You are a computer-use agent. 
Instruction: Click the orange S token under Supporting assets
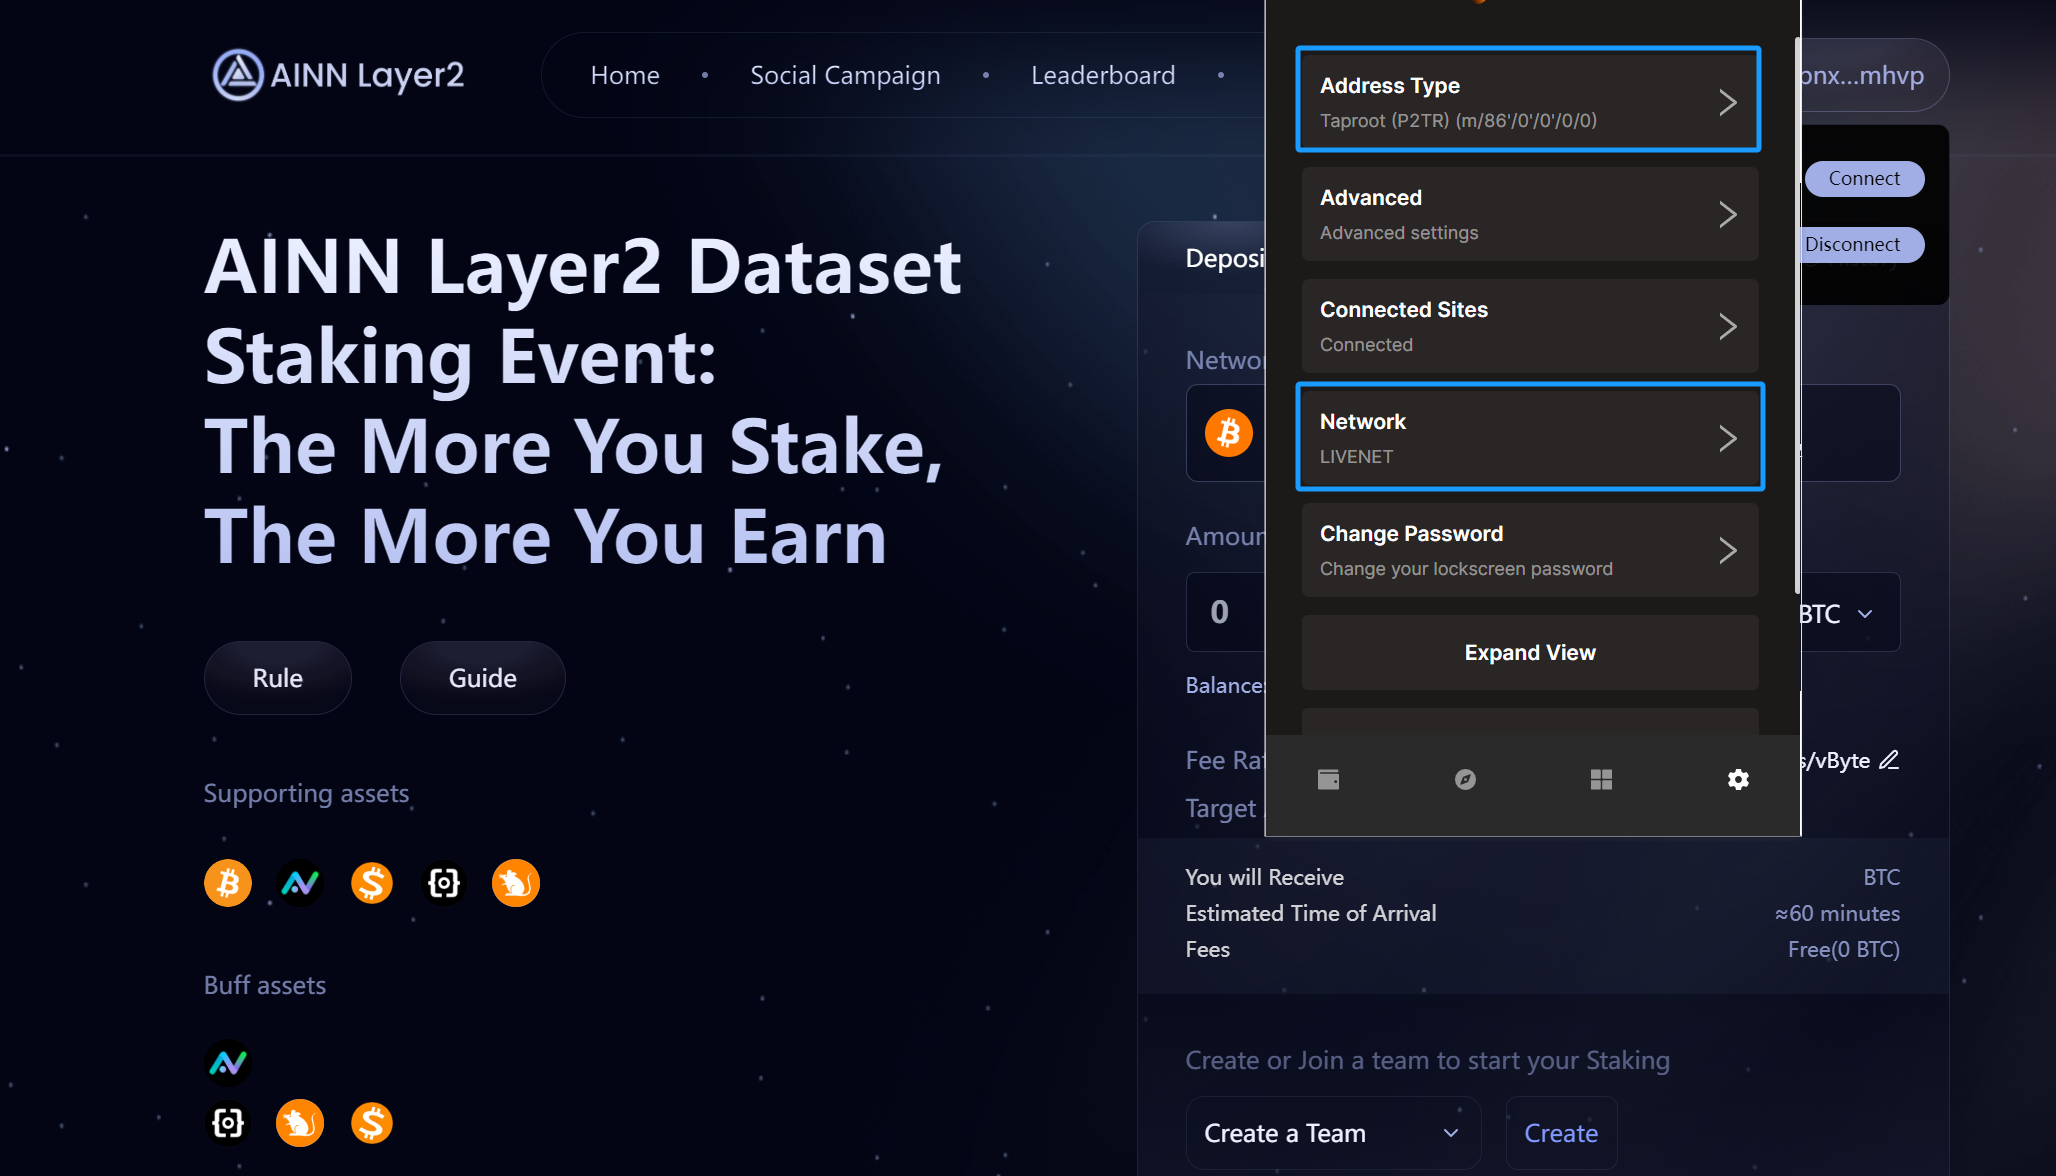[372, 883]
